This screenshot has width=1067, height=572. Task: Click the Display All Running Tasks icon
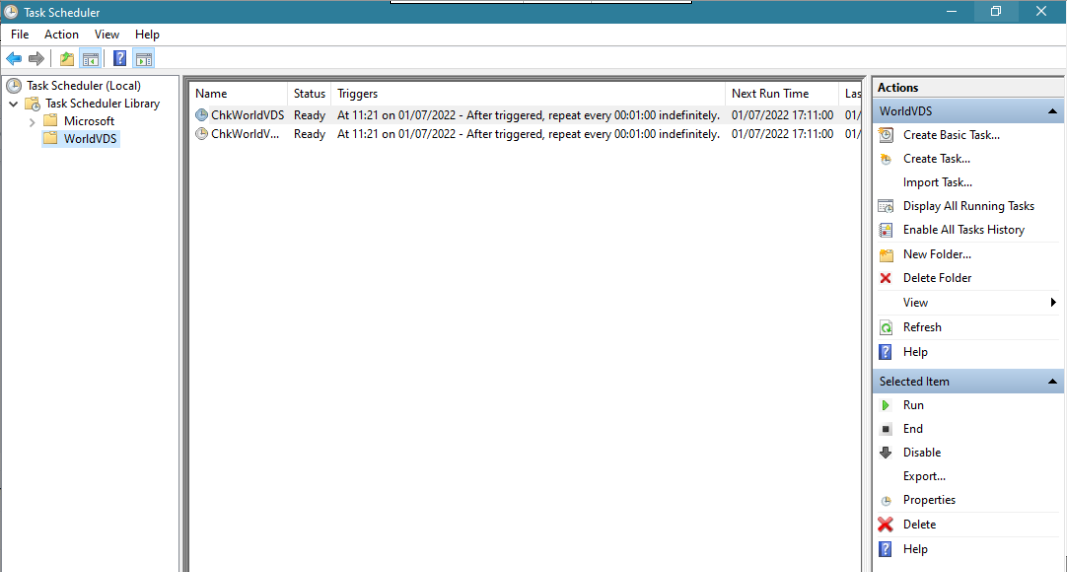(x=886, y=206)
